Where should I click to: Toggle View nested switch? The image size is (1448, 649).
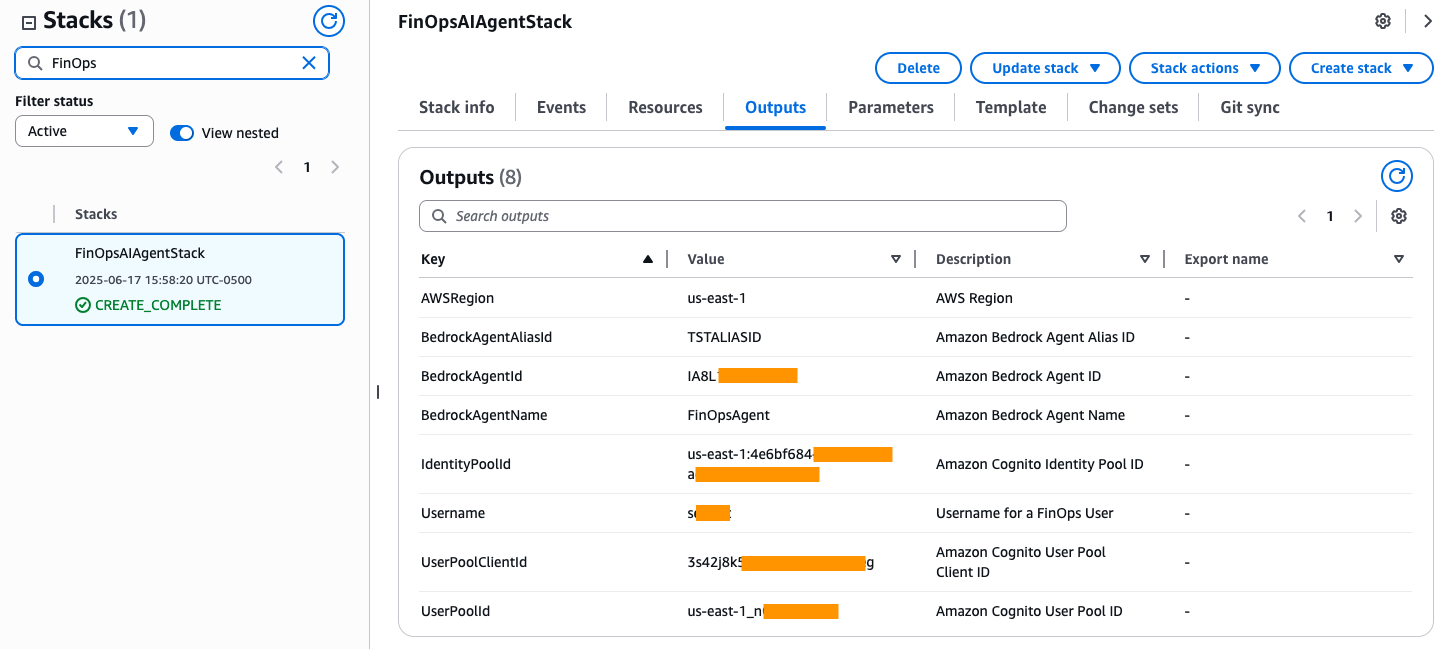181,133
